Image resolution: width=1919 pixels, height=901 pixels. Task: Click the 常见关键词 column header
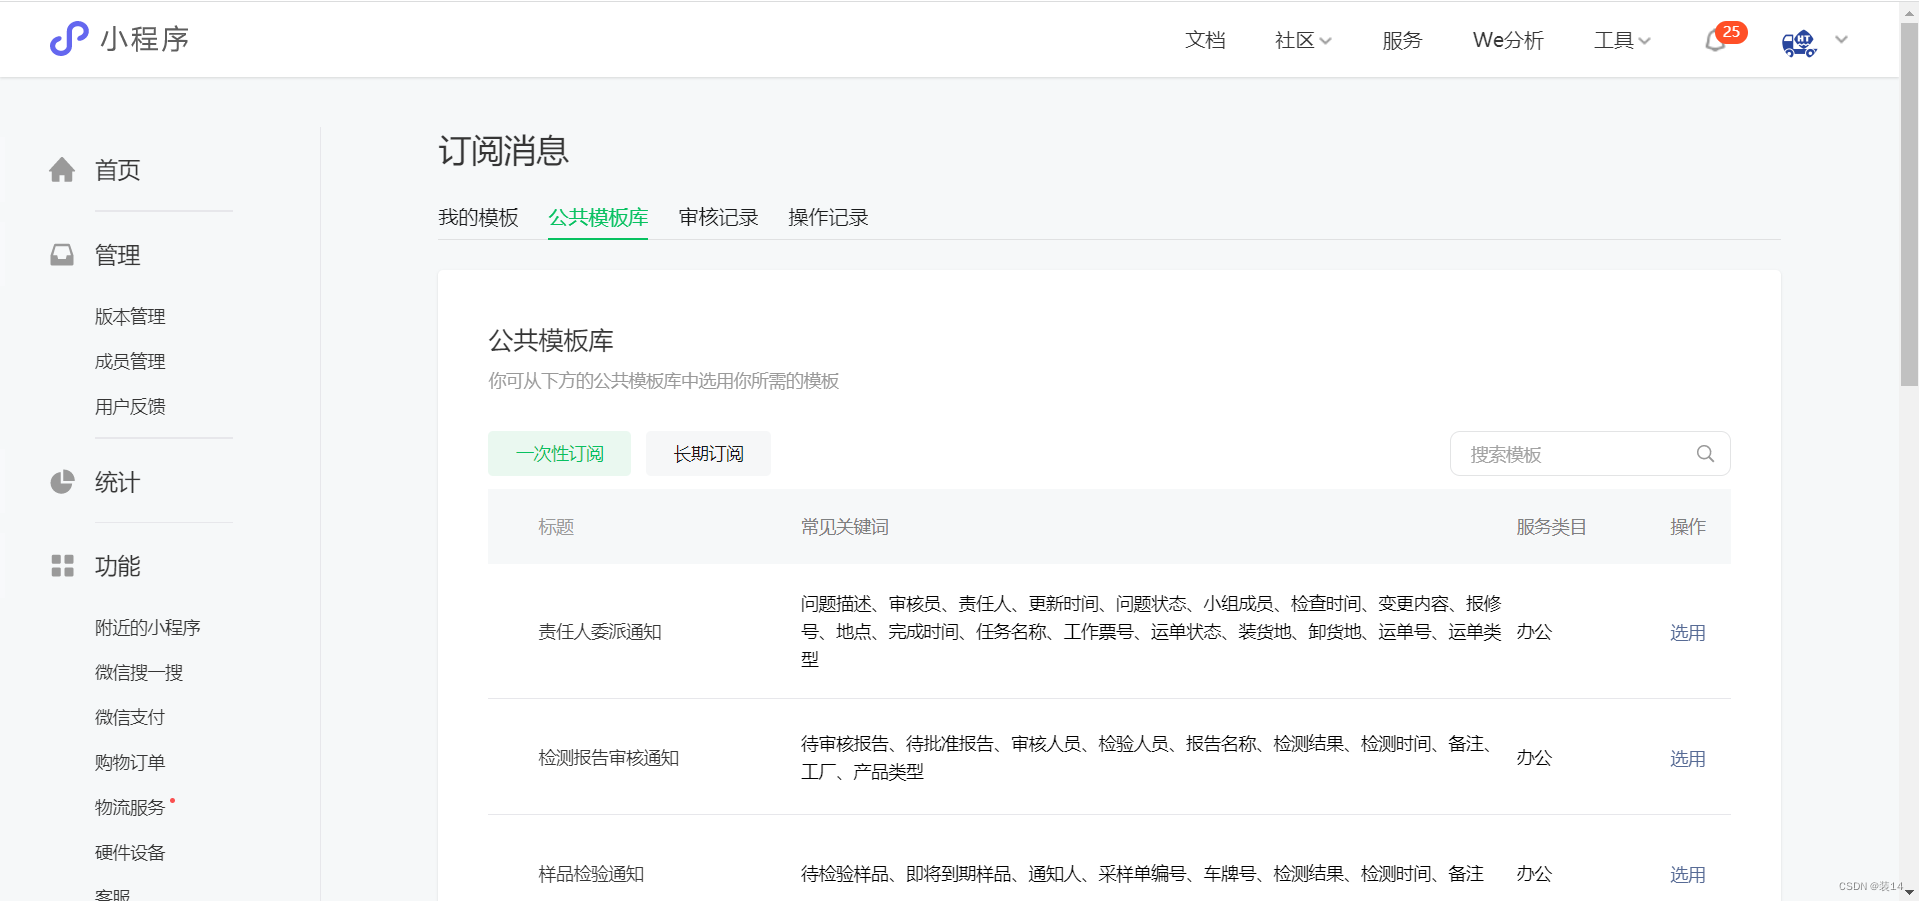(844, 526)
